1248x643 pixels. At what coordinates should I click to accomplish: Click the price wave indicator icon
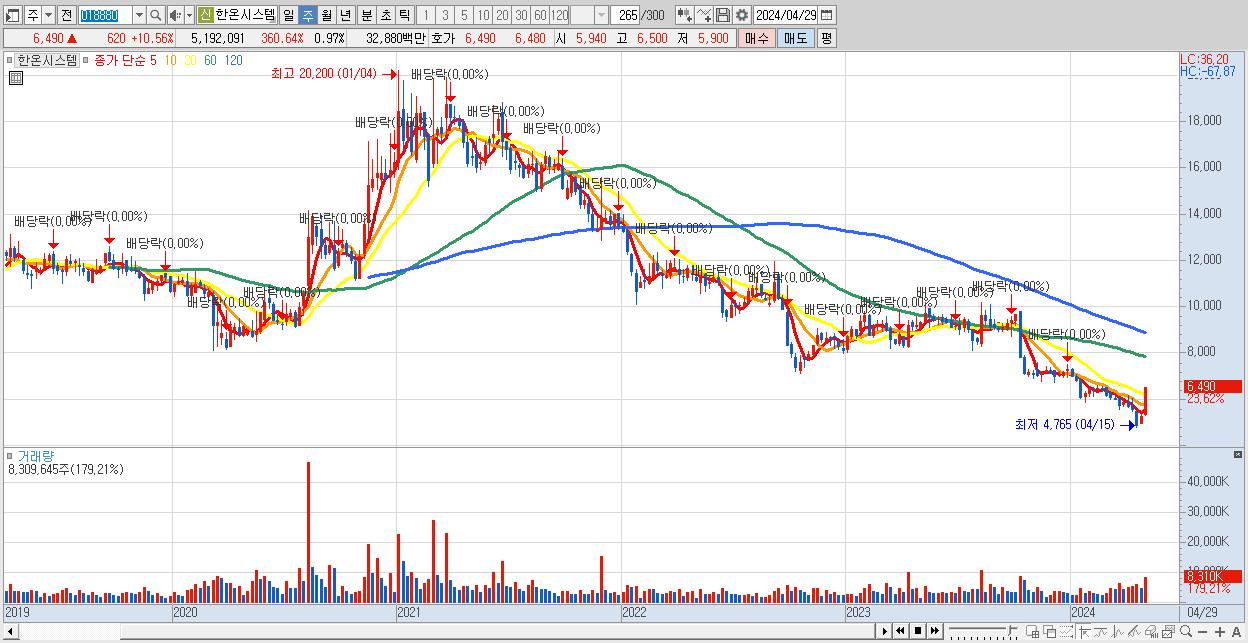coord(1118,632)
